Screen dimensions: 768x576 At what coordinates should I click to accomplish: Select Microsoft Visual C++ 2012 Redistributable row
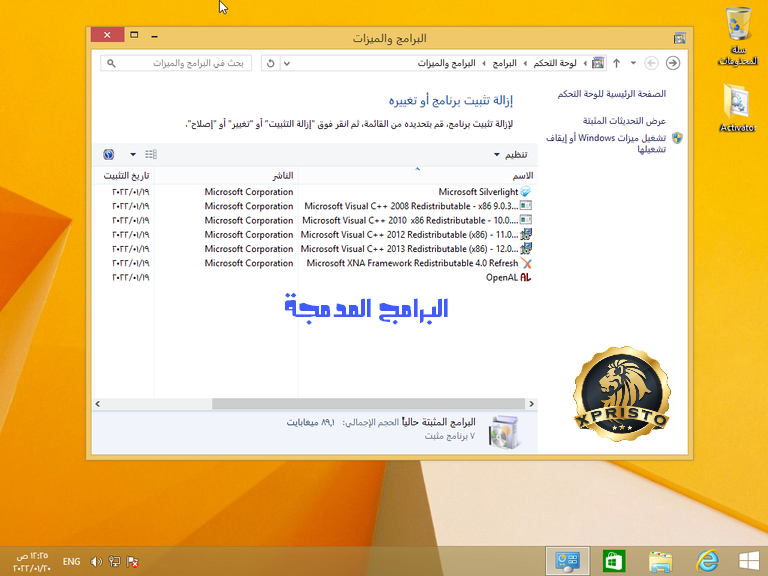[315, 234]
